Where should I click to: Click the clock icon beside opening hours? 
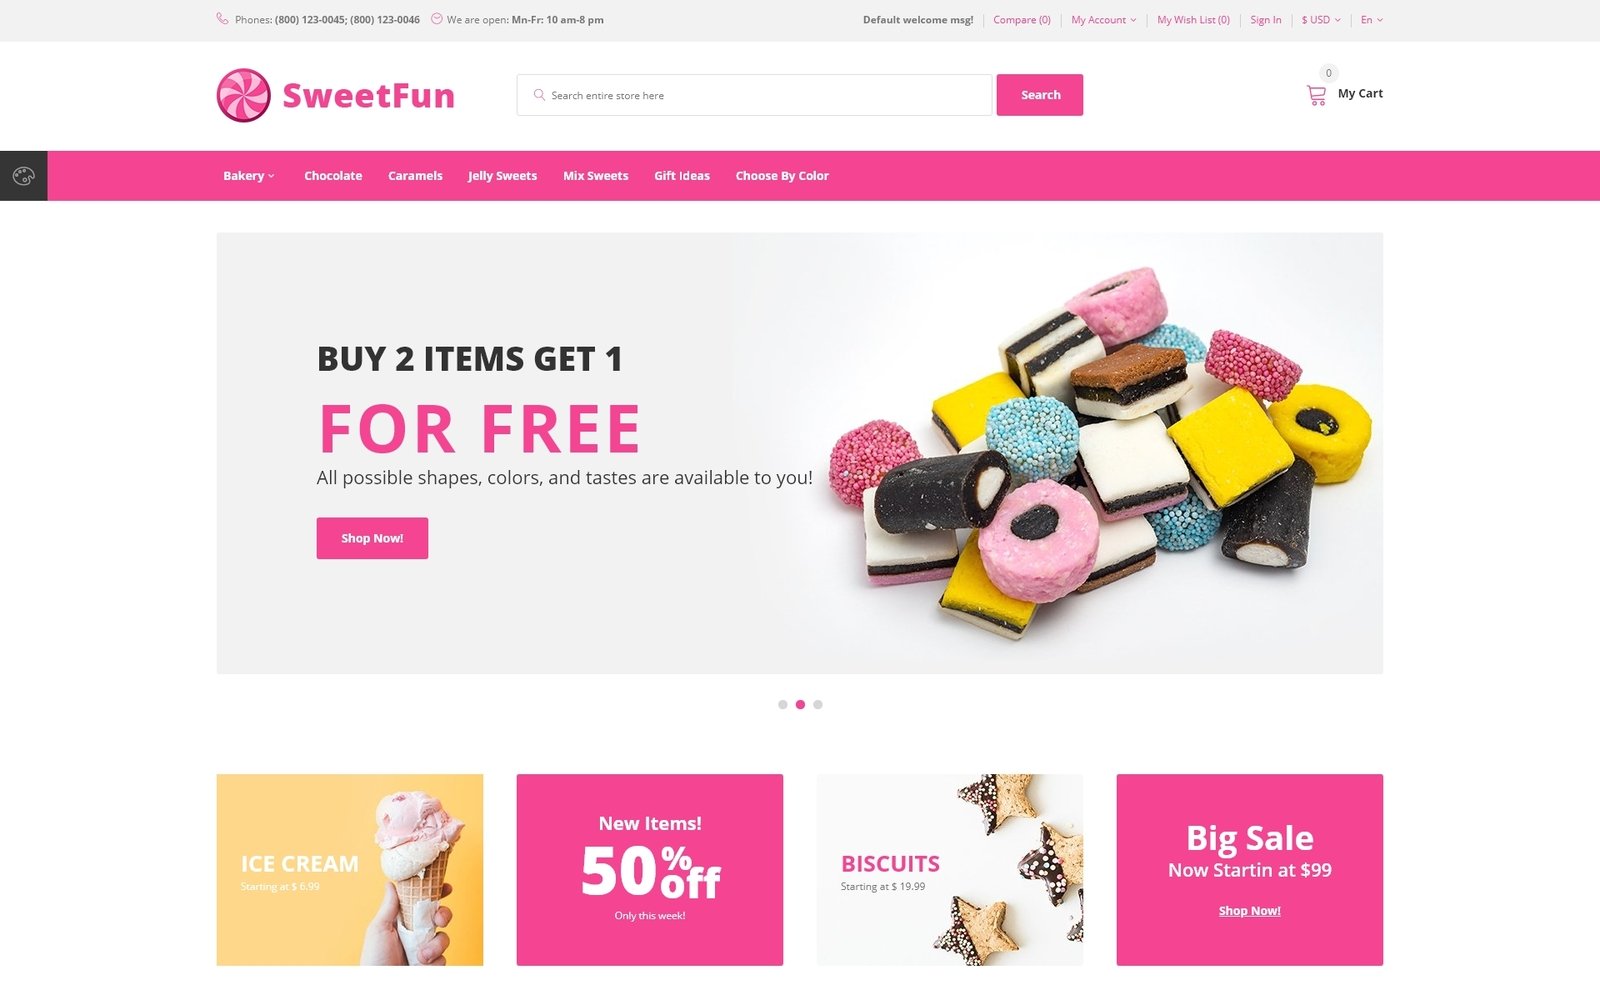(437, 19)
